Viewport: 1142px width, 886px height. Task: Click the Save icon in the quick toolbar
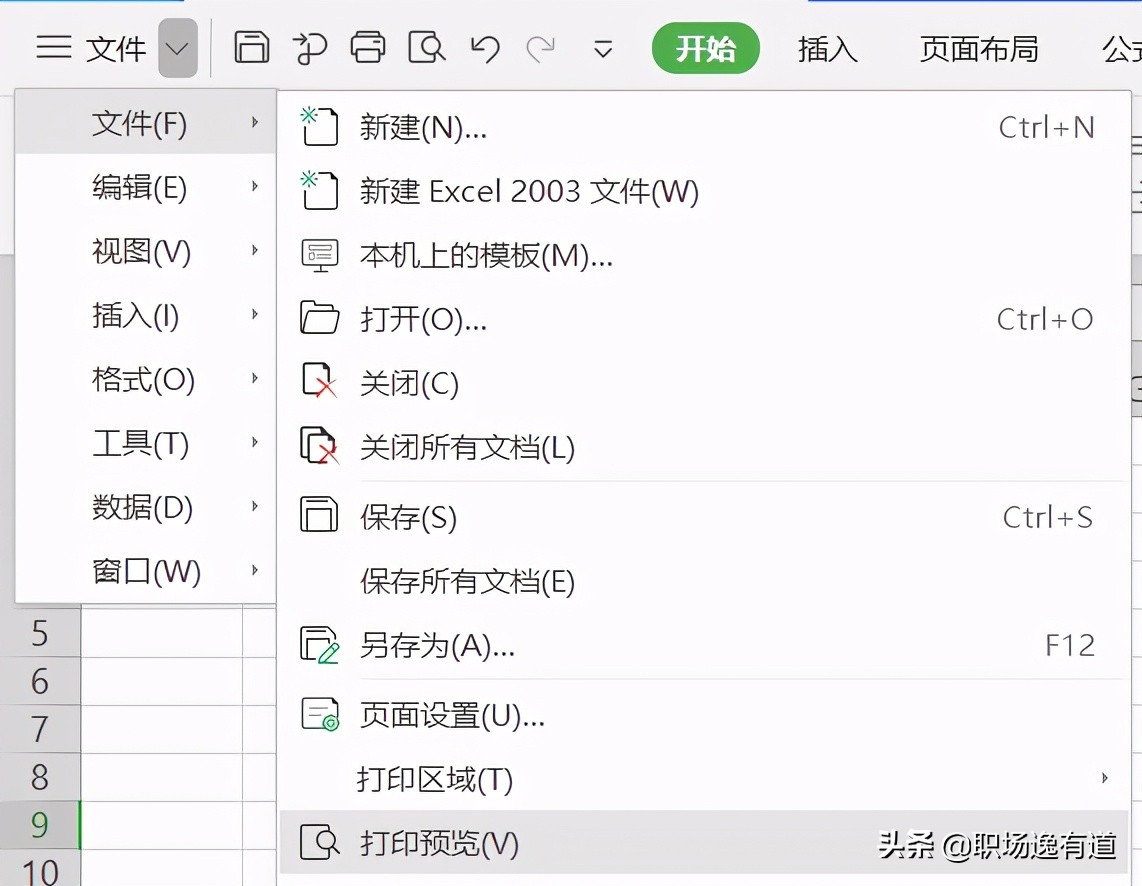click(252, 48)
